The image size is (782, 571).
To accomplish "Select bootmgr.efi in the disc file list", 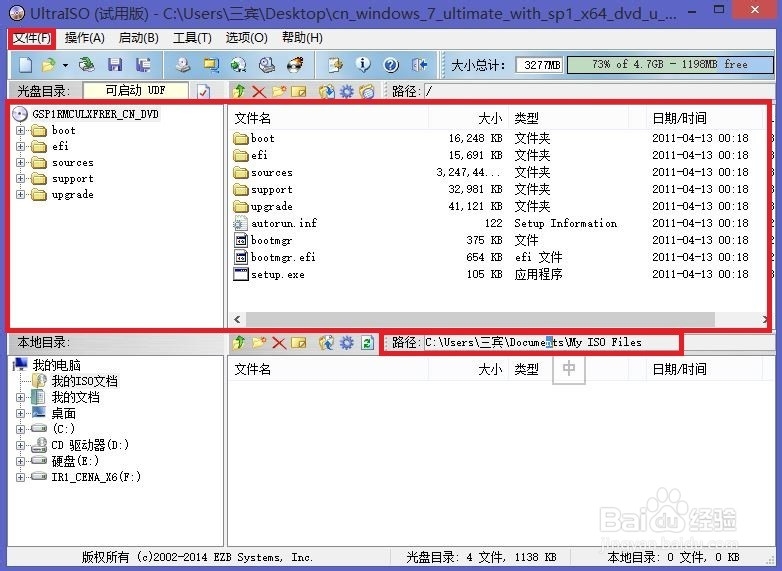I will [283, 257].
